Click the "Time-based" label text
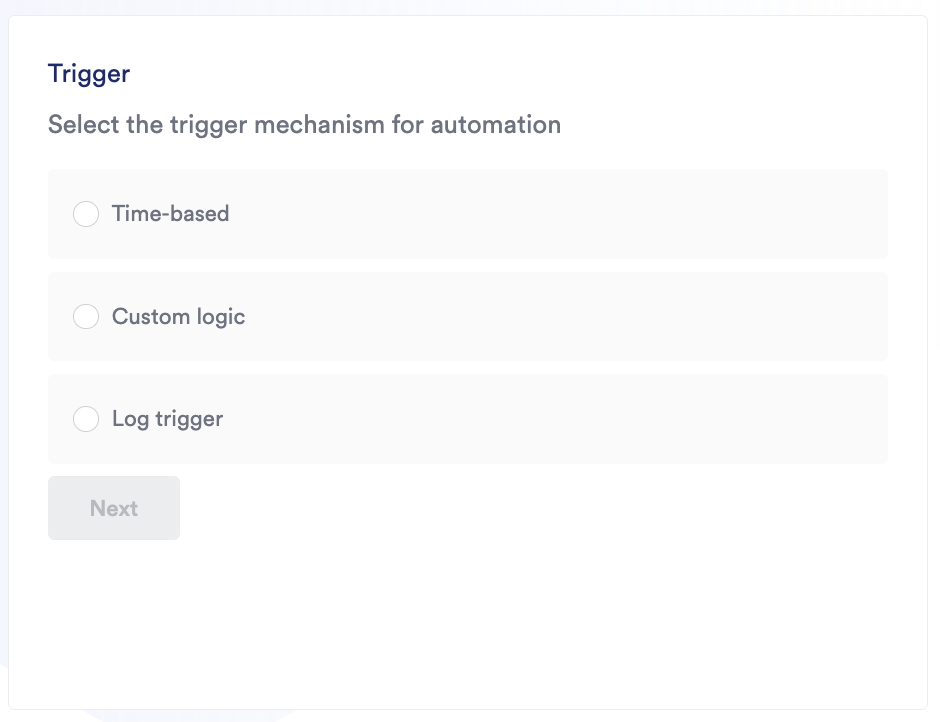This screenshot has height=722, width=940. pyautogui.click(x=170, y=214)
